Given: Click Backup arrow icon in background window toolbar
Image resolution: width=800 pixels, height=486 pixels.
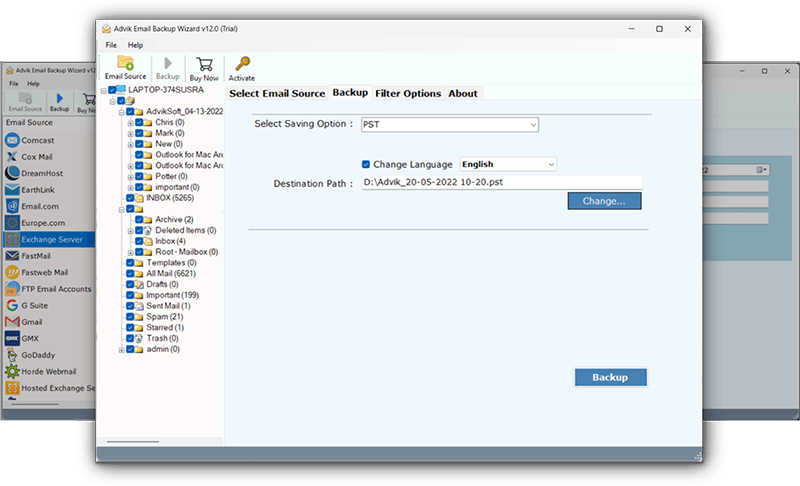Looking at the screenshot, I should (x=60, y=98).
